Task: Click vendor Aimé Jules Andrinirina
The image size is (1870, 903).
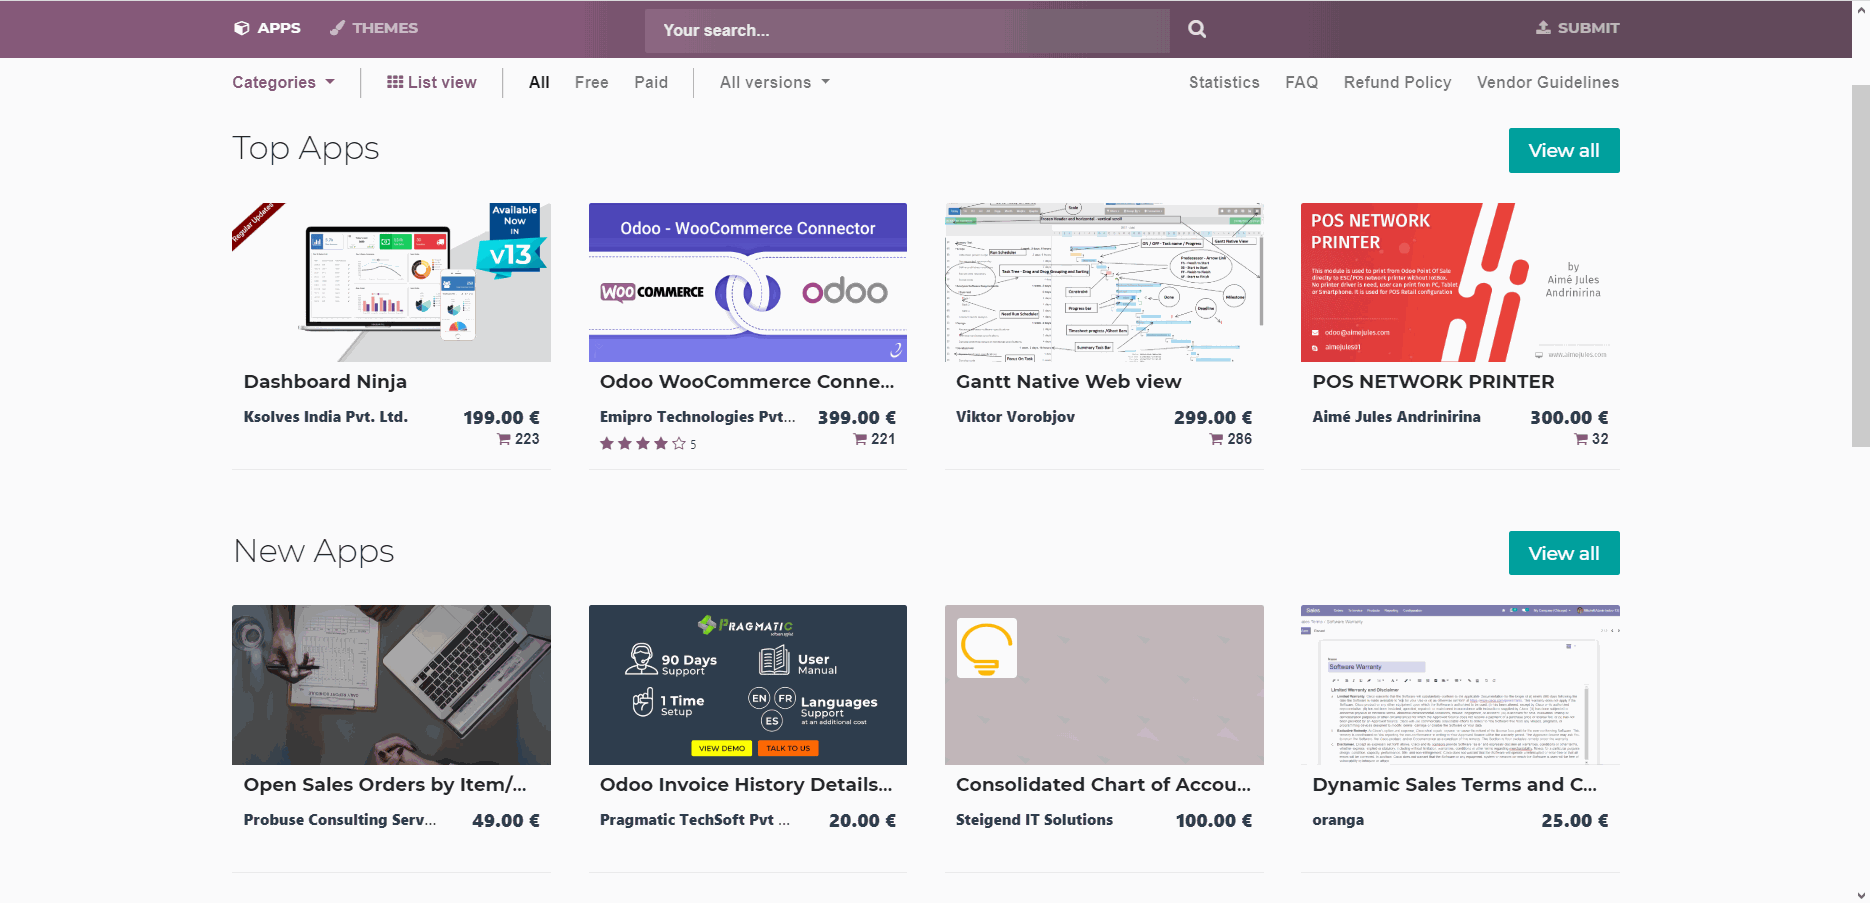Action: (1396, 416)
